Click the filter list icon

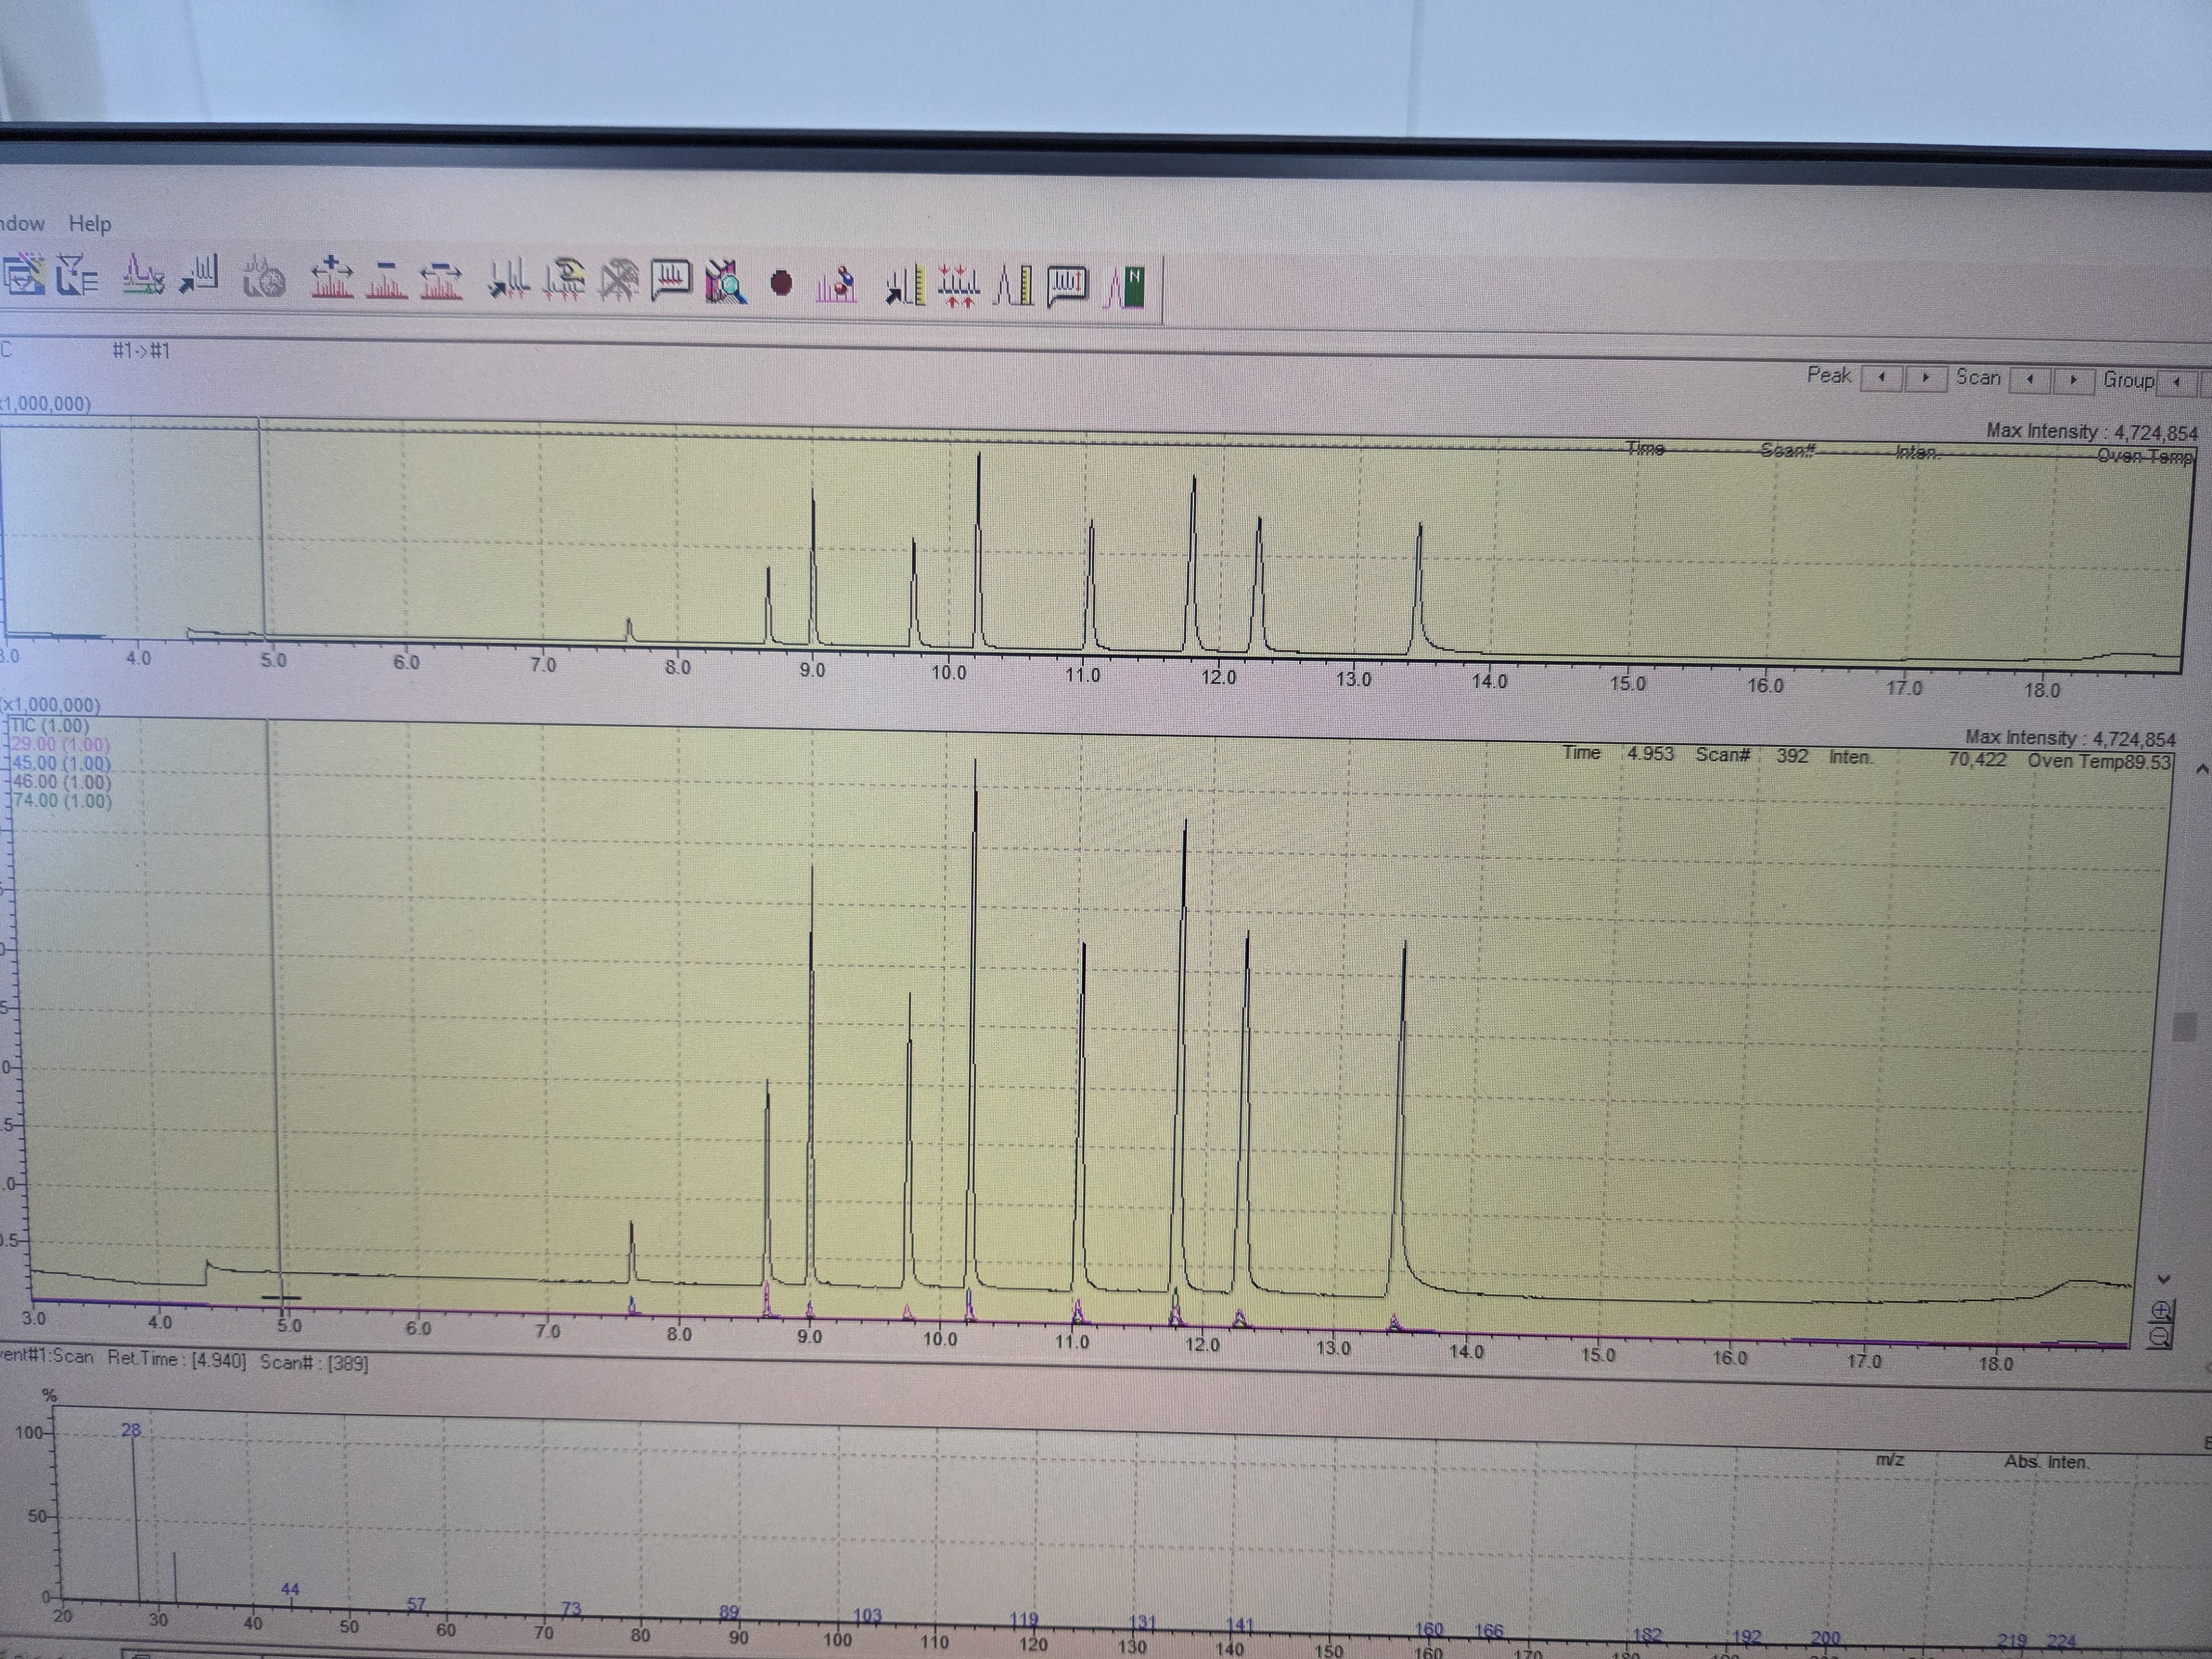click(76, 275)
